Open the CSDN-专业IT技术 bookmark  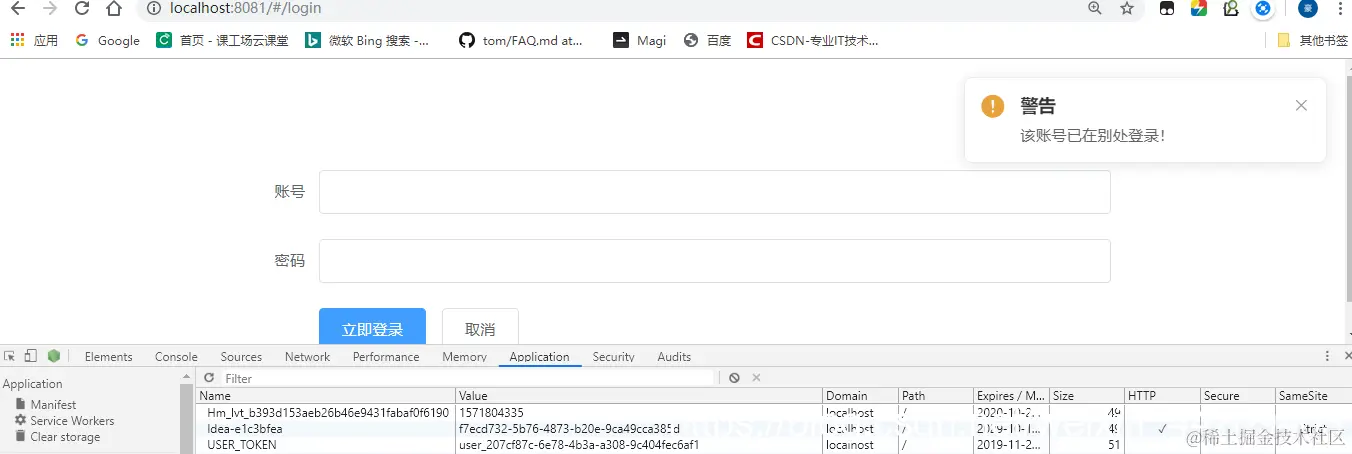pyautogui.click(x=813, y=41)
